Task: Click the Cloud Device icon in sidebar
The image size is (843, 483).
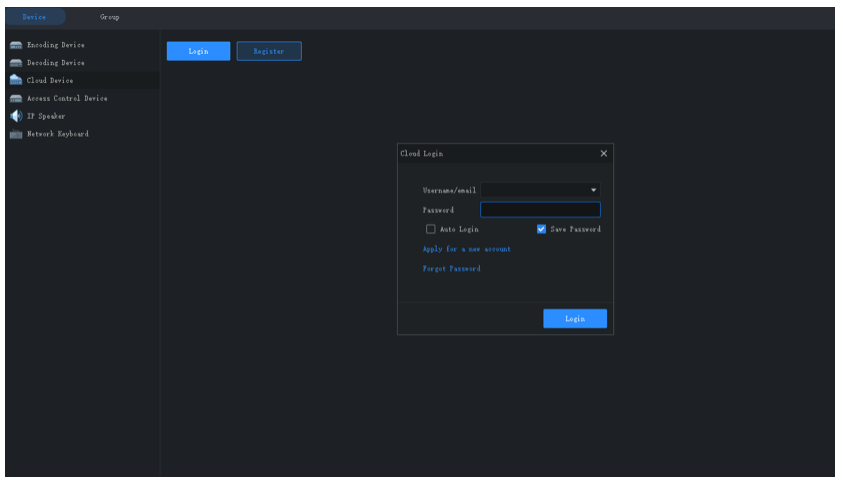Action: [16, 80]
